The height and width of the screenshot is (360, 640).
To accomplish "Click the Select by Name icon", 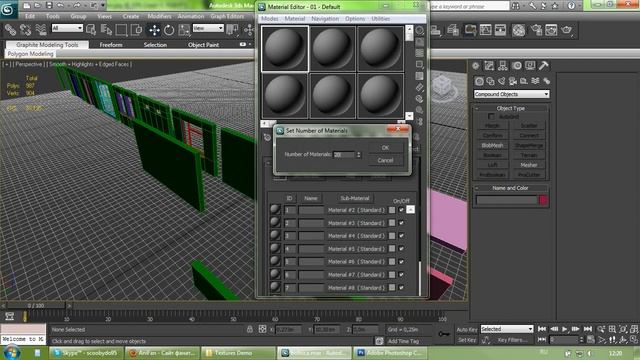I will coord(107,30).
